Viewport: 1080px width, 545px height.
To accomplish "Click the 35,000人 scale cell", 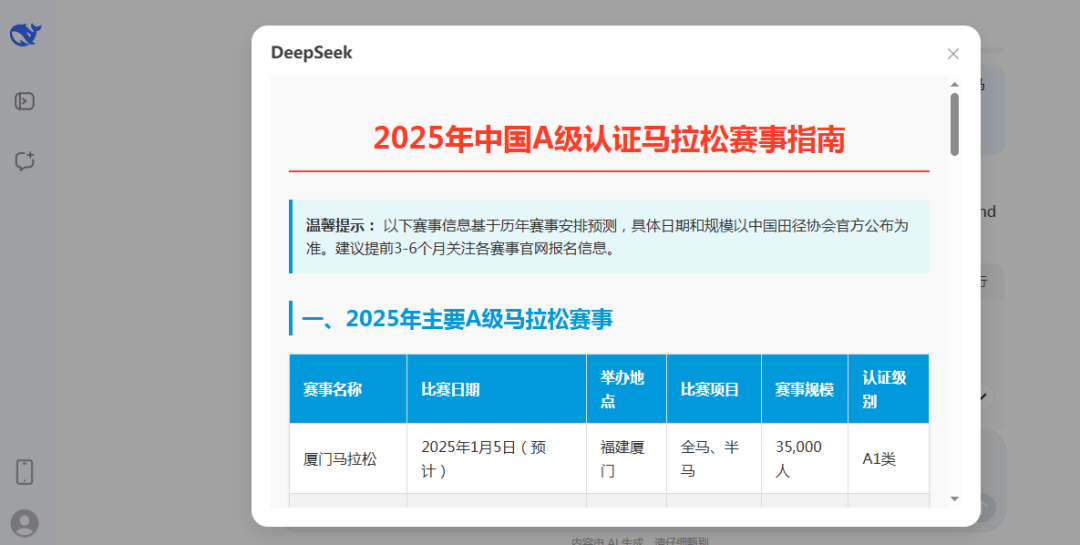I will (x=798, y=458).
